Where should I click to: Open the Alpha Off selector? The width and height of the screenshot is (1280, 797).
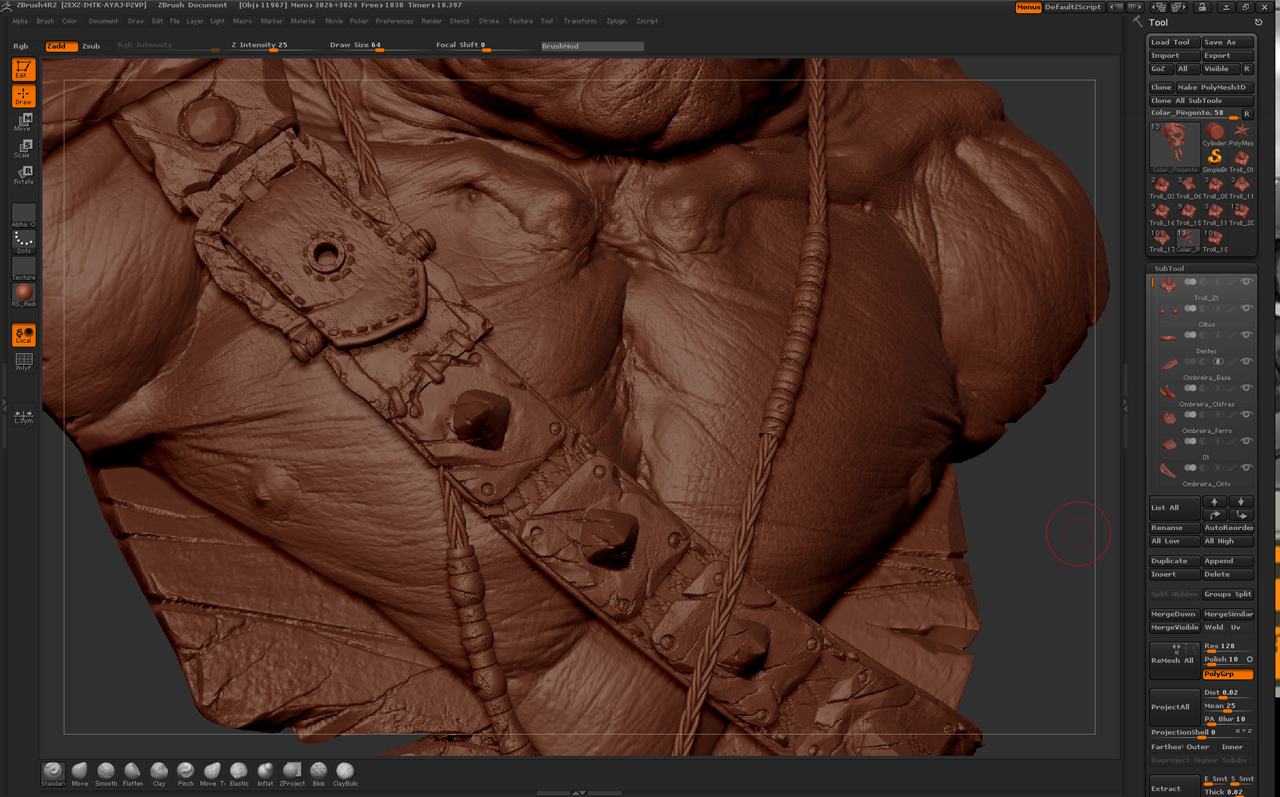[23, 215]
